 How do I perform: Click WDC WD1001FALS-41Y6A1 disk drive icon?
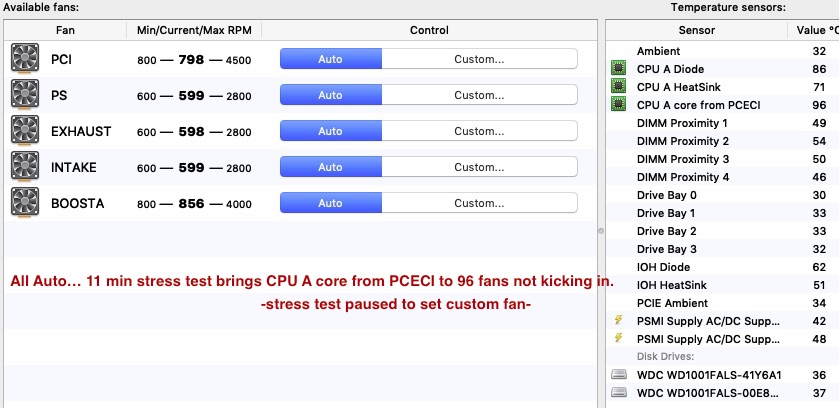[x=619, y=374]
